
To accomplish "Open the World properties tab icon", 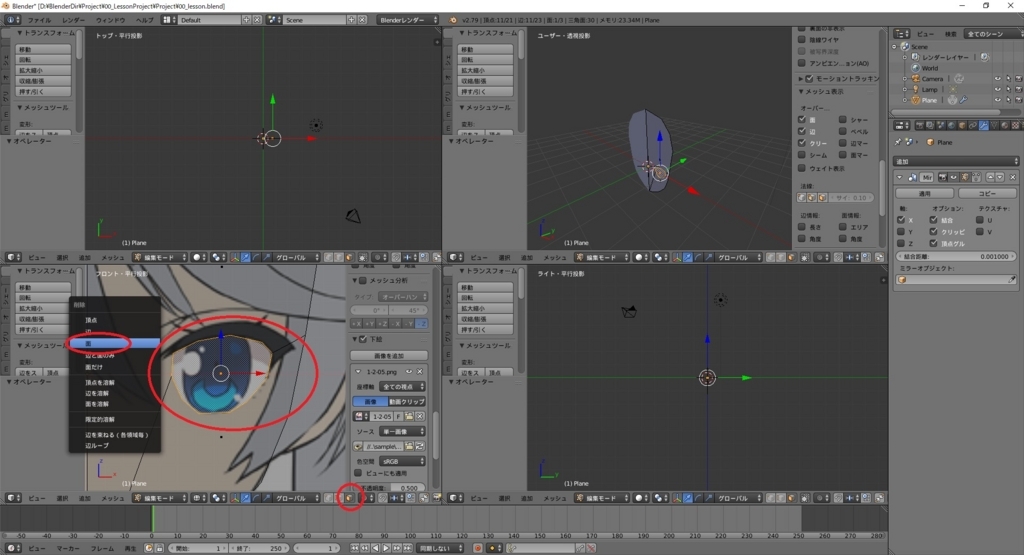I will pos(952,125).
